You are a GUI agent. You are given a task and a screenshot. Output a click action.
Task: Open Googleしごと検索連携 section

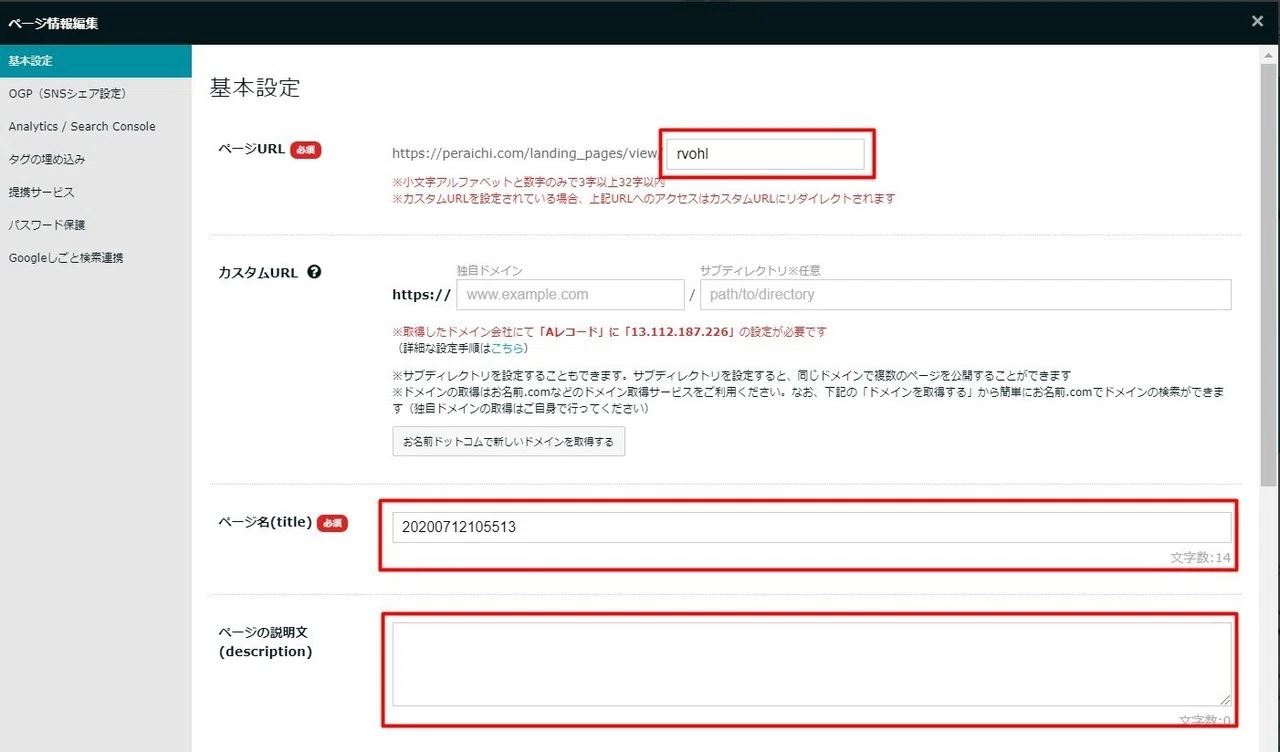tap(96, 258)
